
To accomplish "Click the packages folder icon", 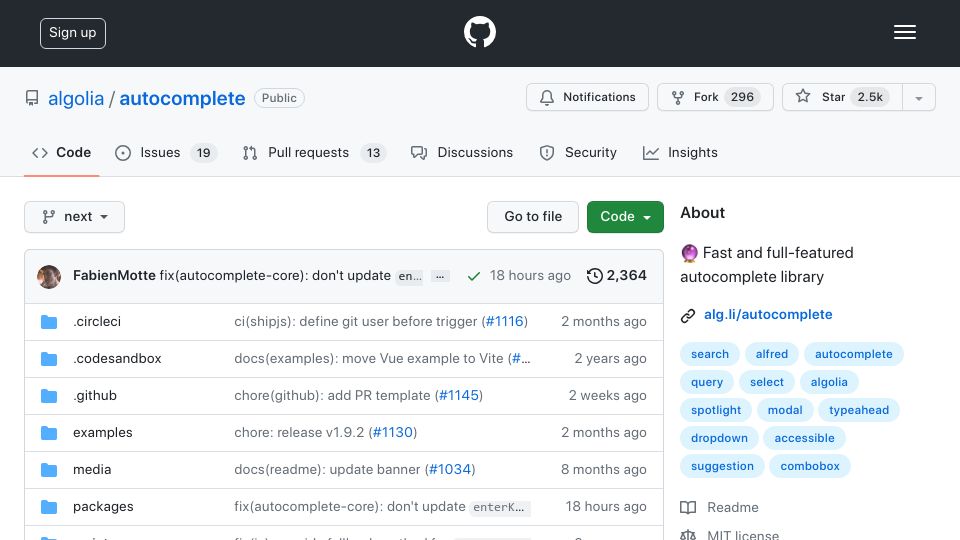I will click(x=49, y=507).
